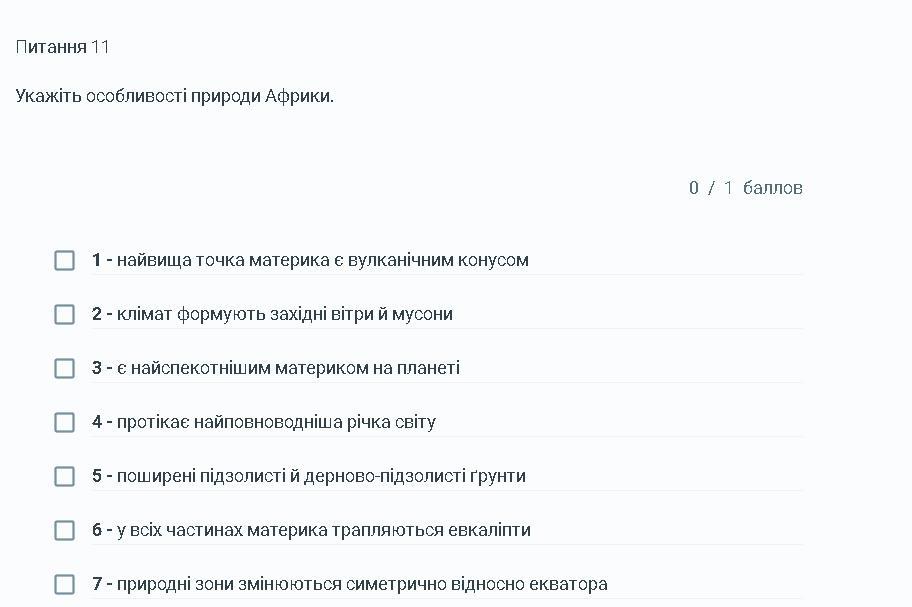Select the checkbox for option 4 найповноводніша річка
The height and width of the screenshot is (607, 912).
[65, 423]
